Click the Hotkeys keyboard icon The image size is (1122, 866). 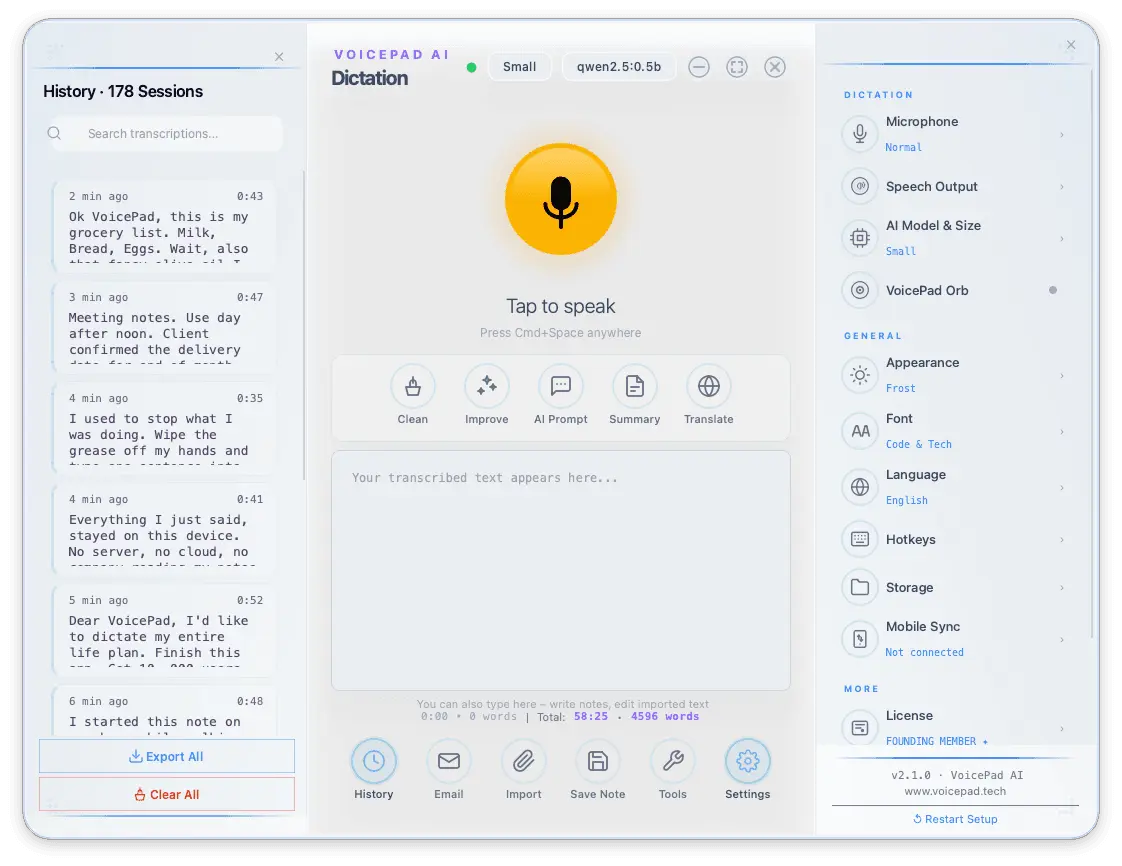pyautogui.click(x=859, y=539)
